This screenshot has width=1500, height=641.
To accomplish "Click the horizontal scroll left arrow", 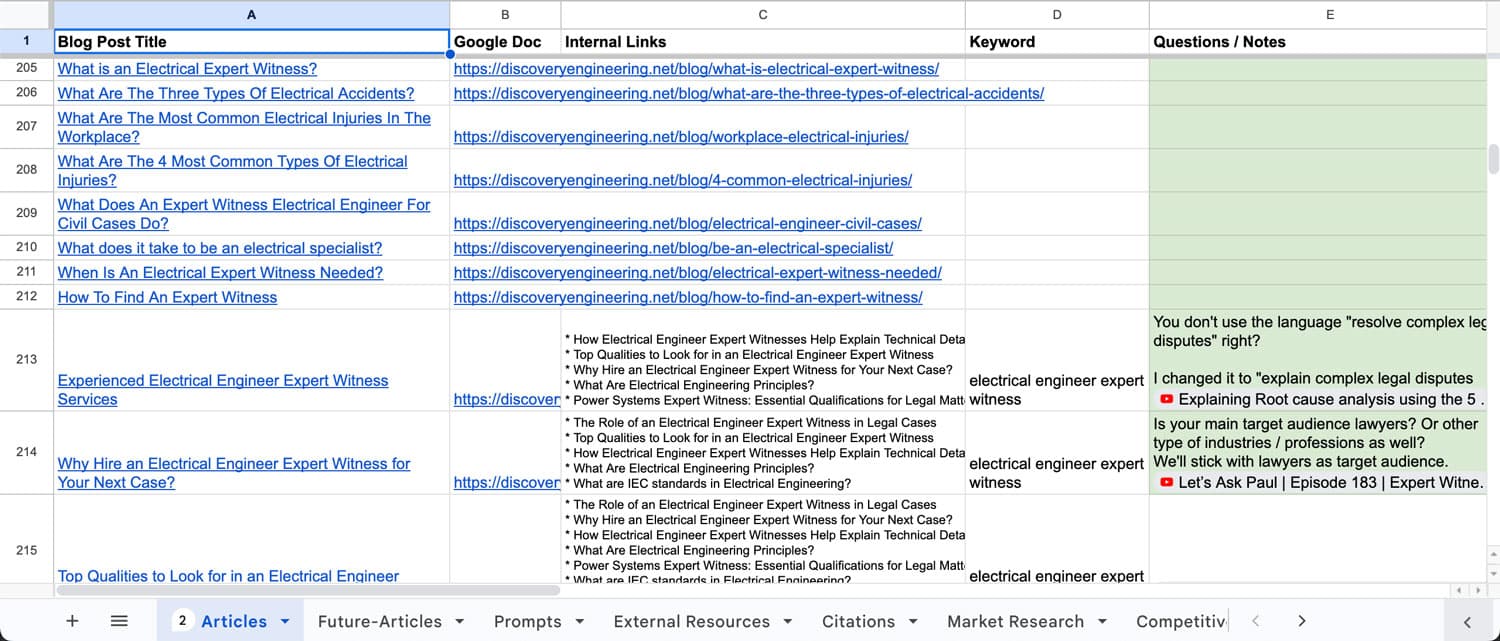I will pos(1457,590).
